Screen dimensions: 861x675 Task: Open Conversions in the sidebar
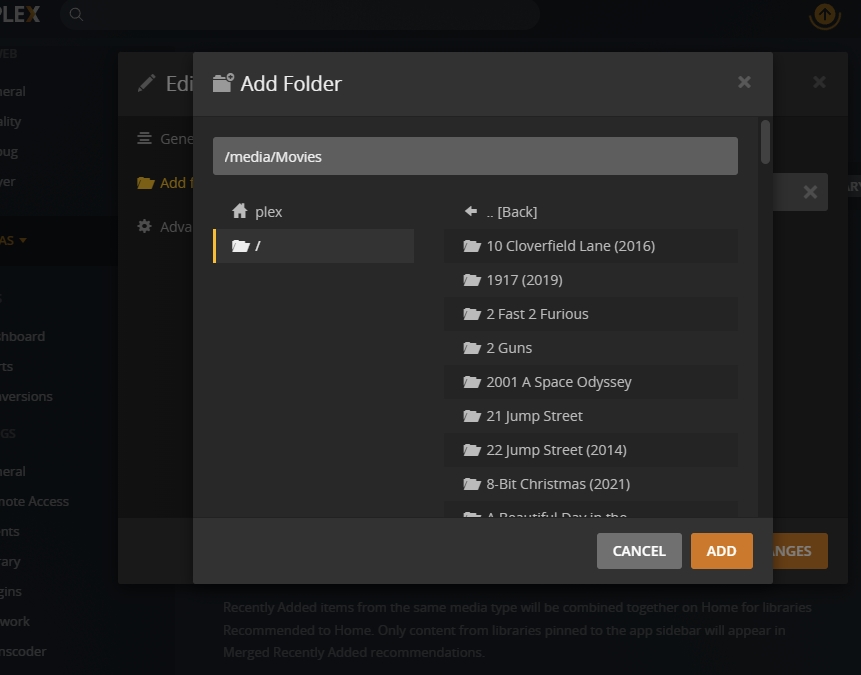[26, 397]
